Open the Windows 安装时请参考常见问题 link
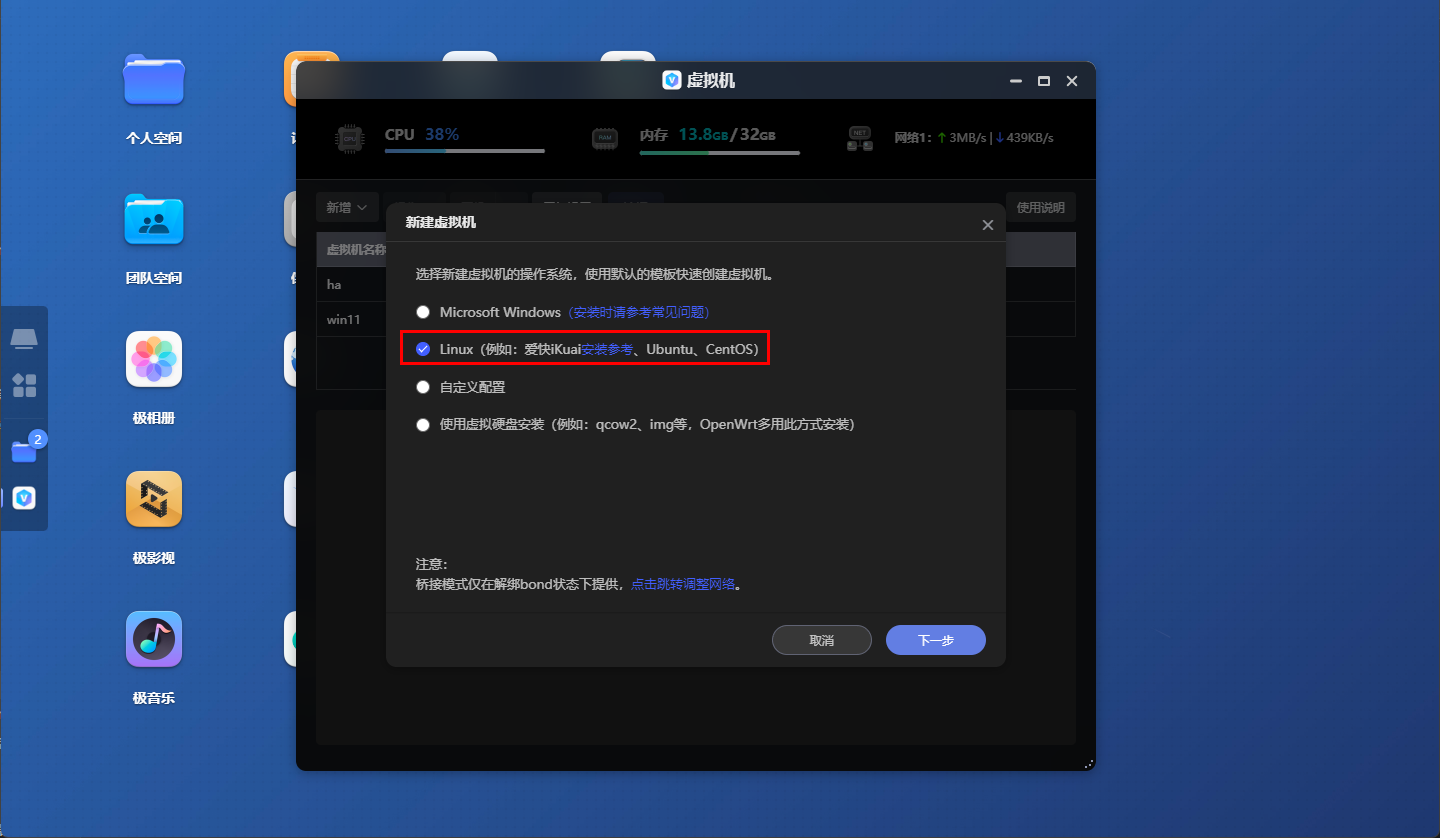1440x838 pixels. click(639, 312)
